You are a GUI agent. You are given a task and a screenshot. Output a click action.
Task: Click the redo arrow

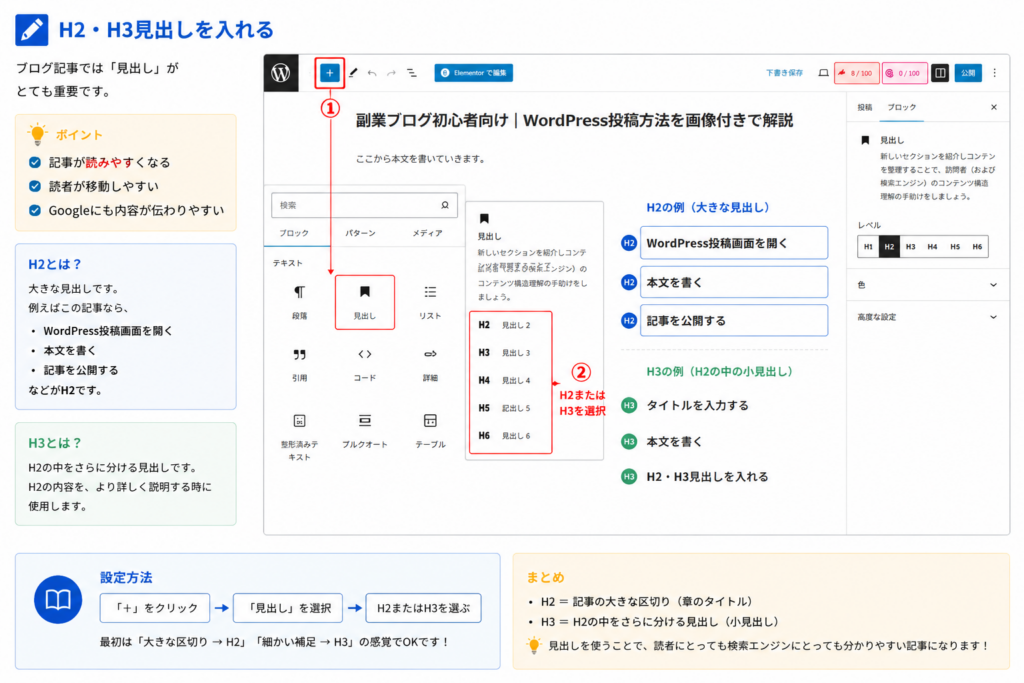coord(391,73)
